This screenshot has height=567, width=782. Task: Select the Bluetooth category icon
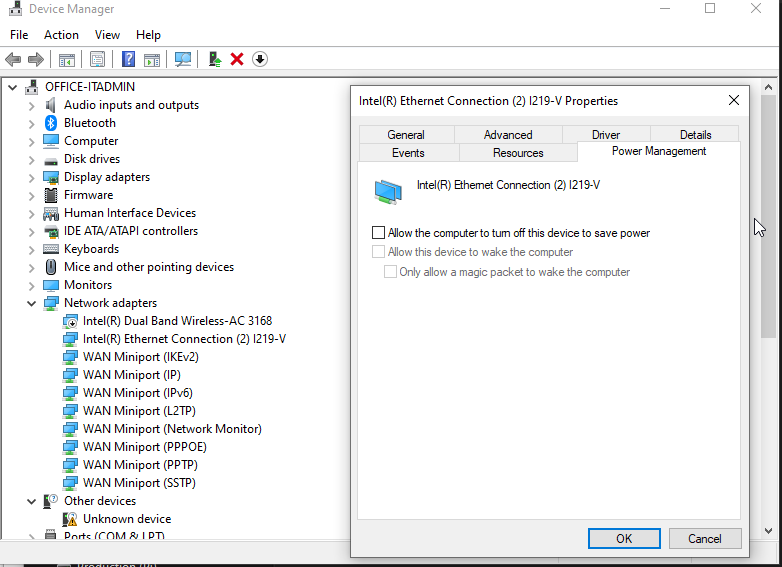point(51,123)
